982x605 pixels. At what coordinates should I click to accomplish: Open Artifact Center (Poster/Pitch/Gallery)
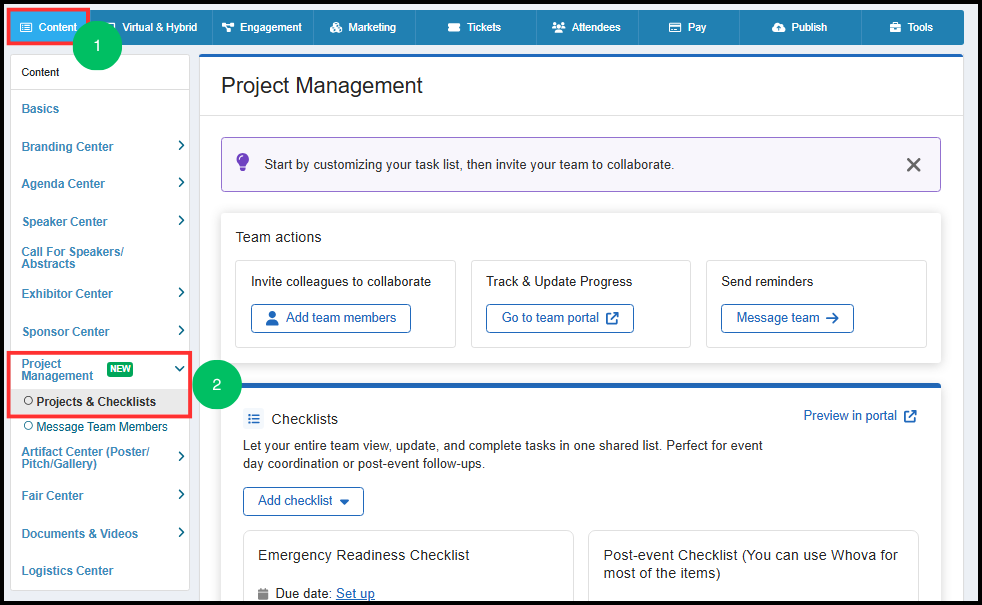85,458
